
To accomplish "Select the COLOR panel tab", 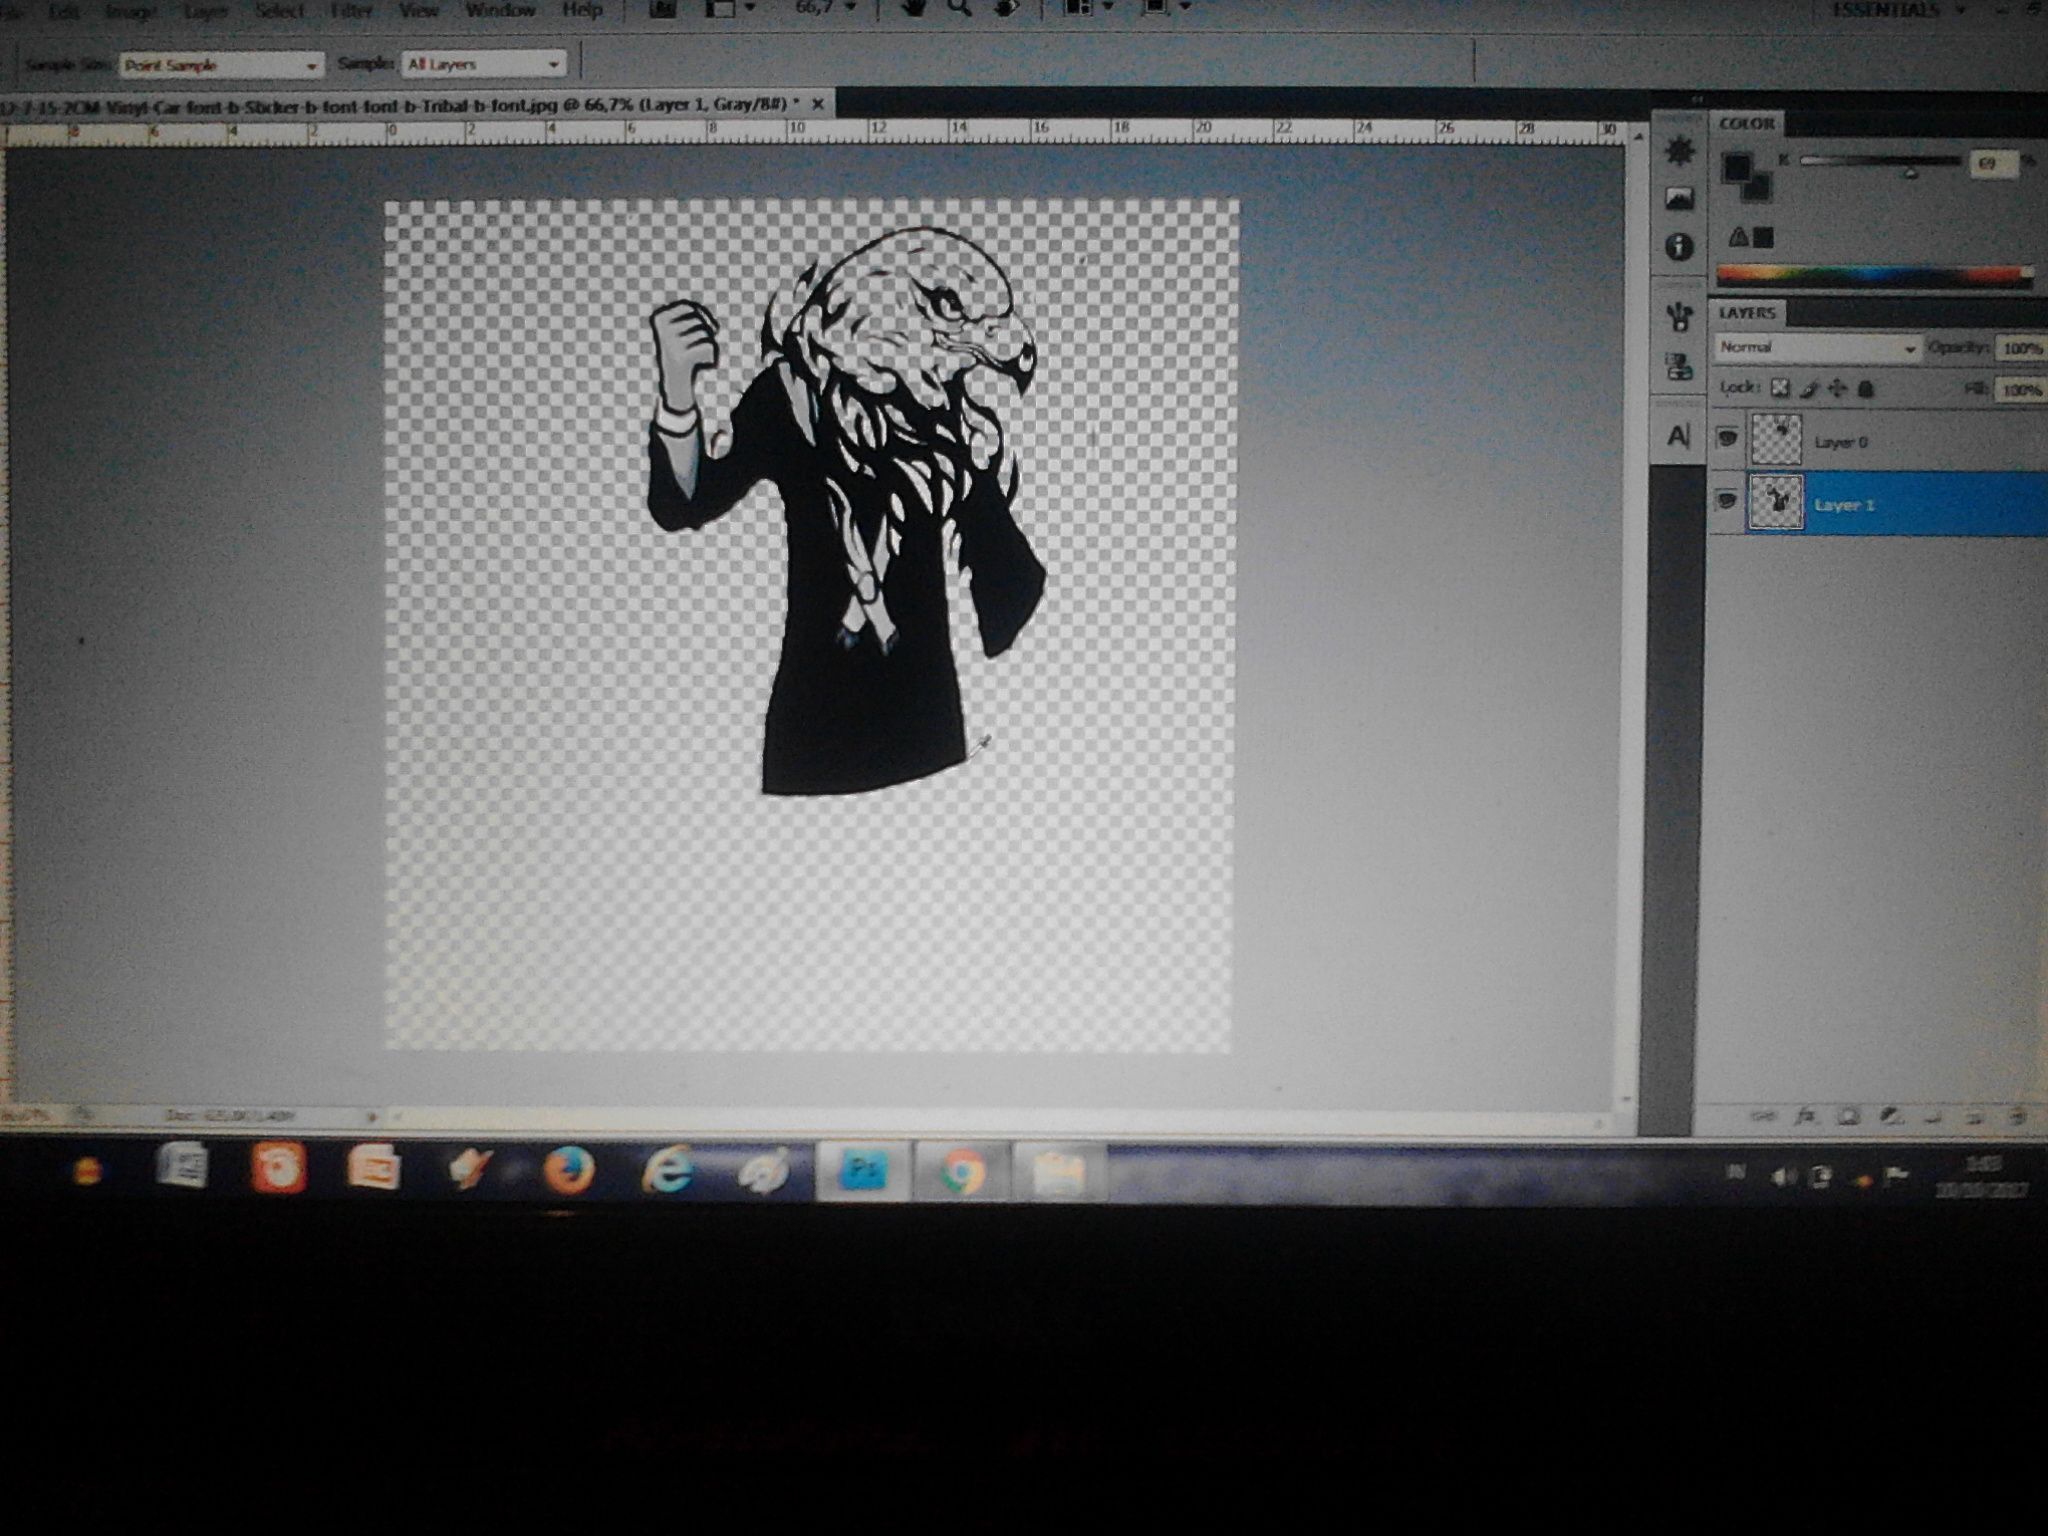I will [x=1747, y=124].
